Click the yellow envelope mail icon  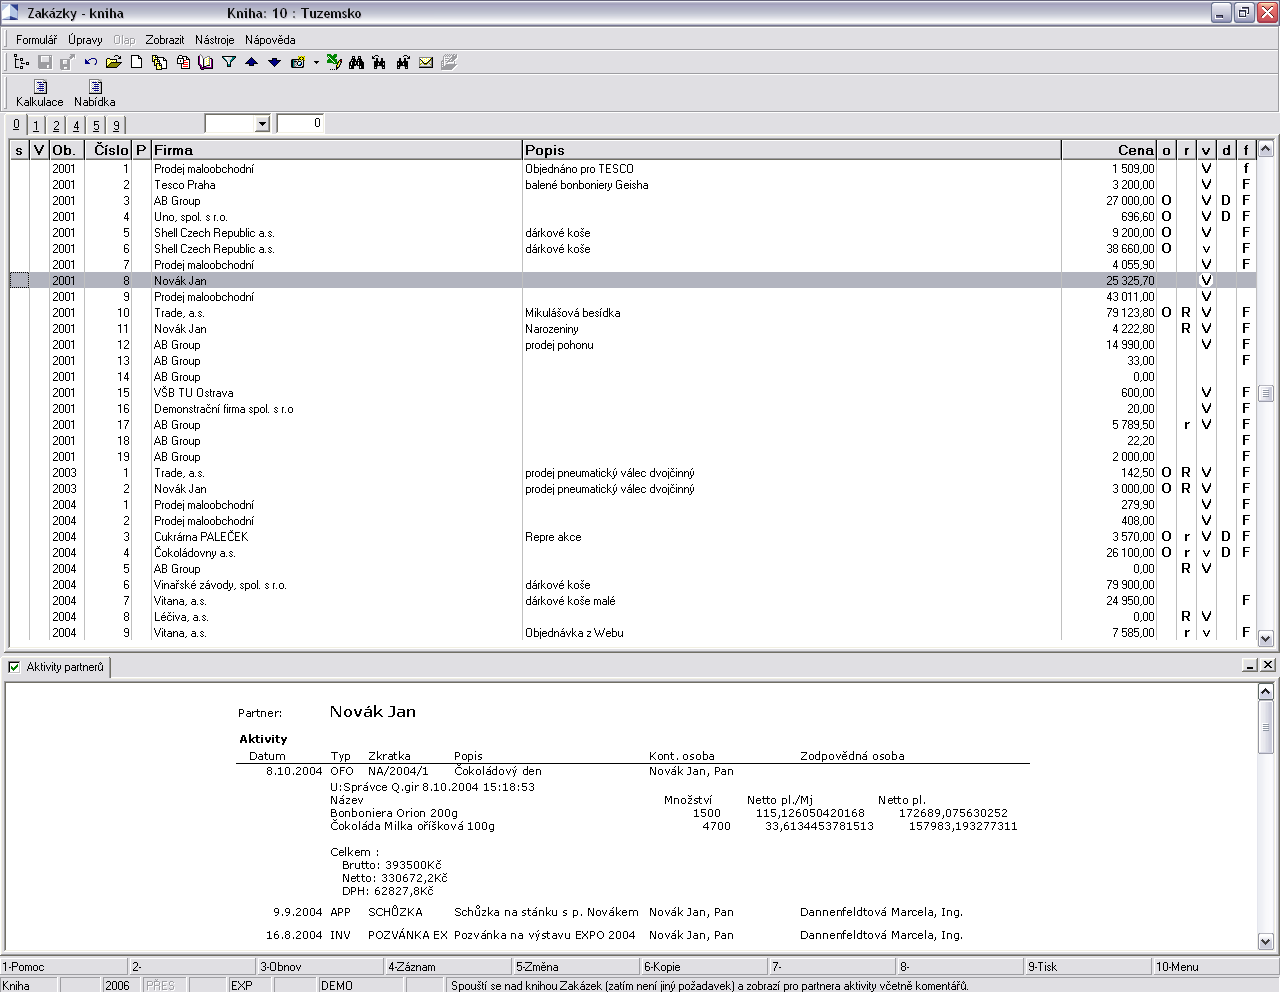pyautogui.click(x=426, y=63)
